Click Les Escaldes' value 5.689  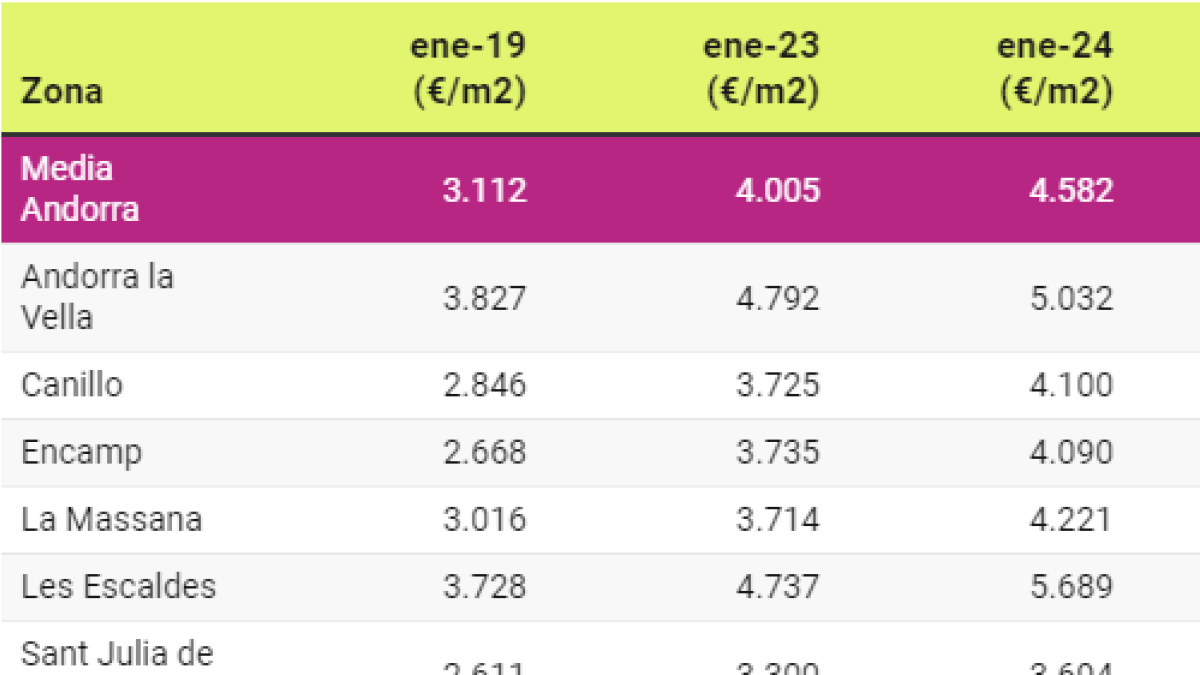click(x=1072, y=586)
